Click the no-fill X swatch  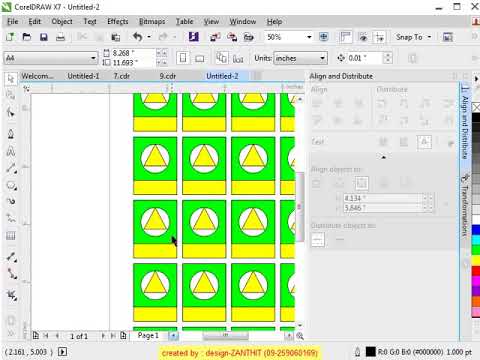[x=476, y=107]
